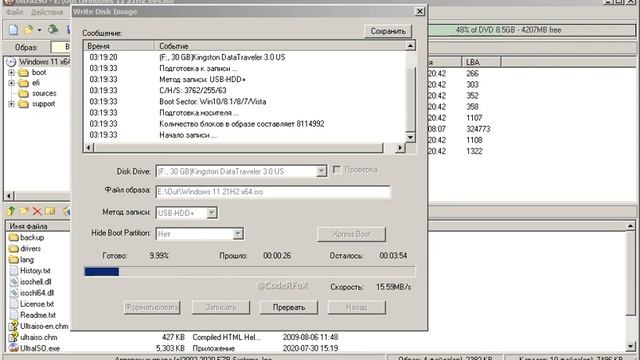
Task: Select the efi folder icon in tree
Action: tap(24, 83)
